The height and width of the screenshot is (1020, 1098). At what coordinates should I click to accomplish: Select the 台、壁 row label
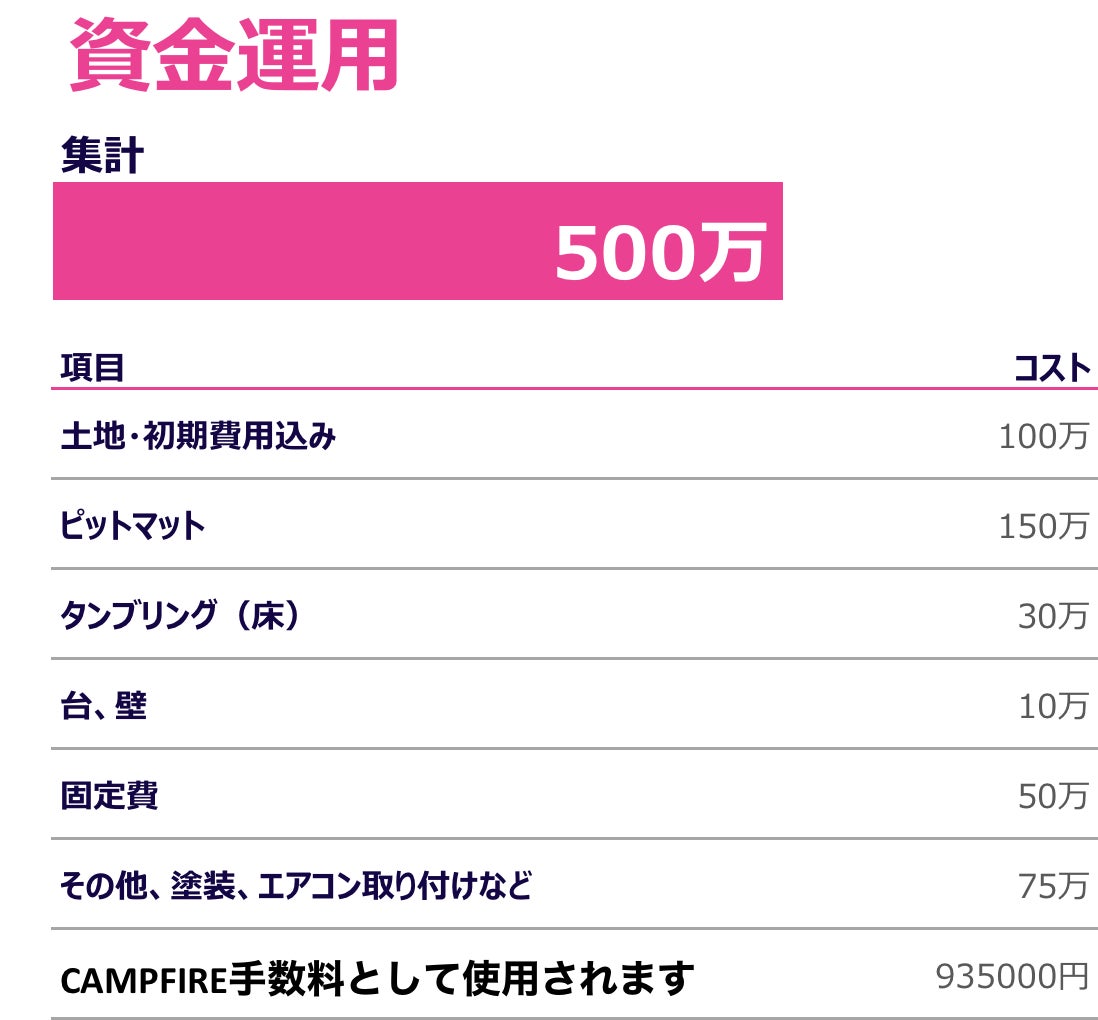click(103, 706)
